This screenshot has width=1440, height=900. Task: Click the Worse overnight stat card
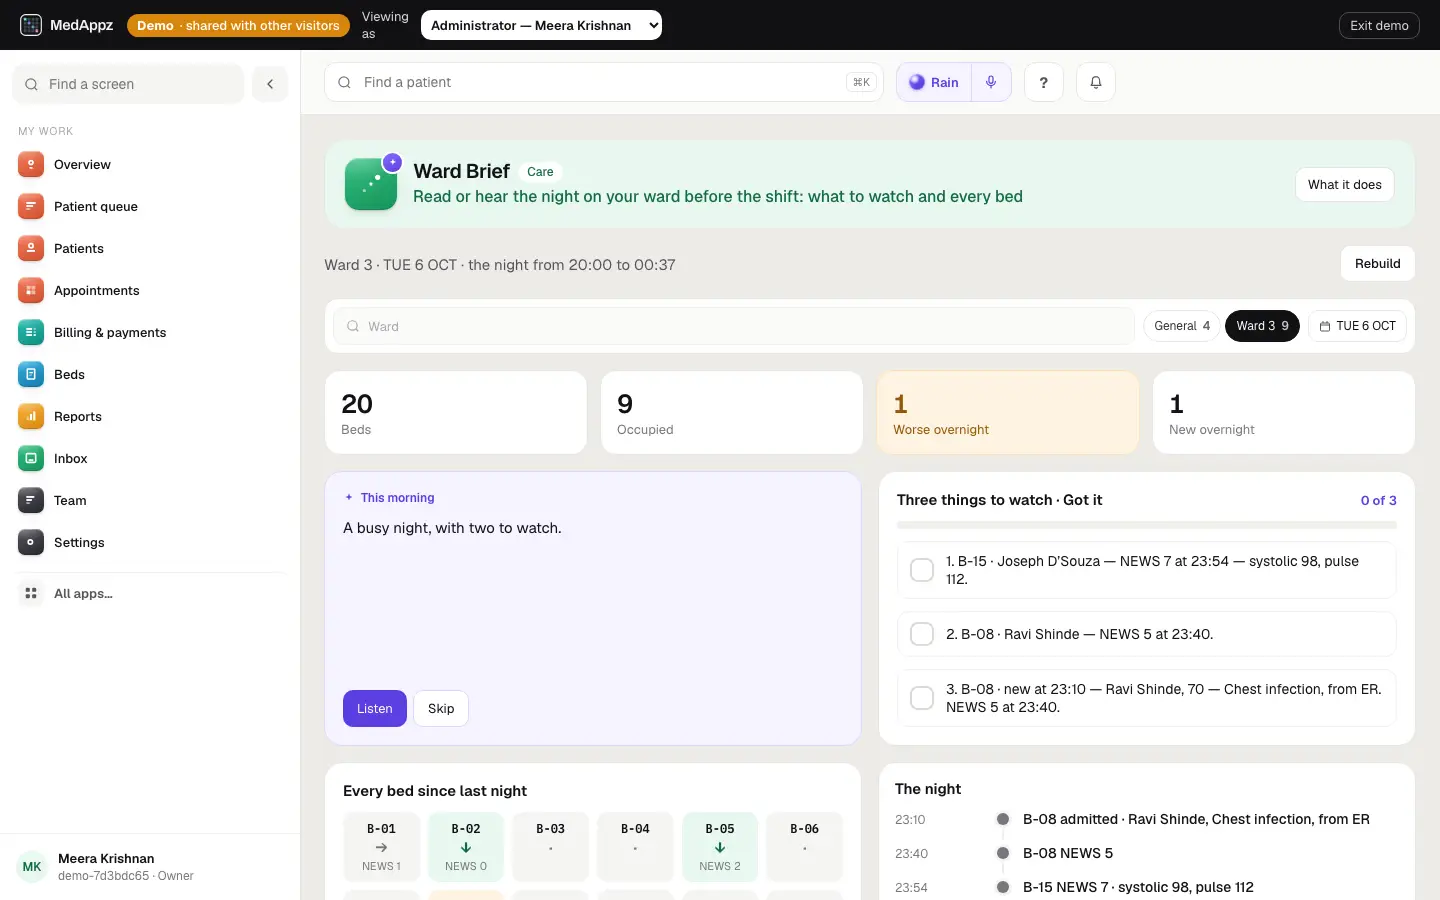point(1008,413)
